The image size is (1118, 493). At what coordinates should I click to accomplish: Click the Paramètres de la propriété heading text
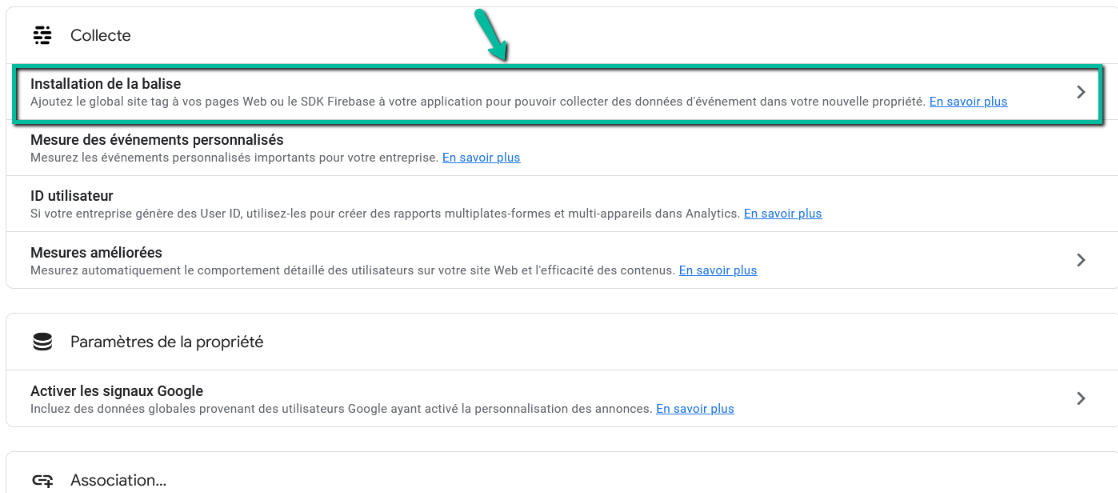(167, 342)
